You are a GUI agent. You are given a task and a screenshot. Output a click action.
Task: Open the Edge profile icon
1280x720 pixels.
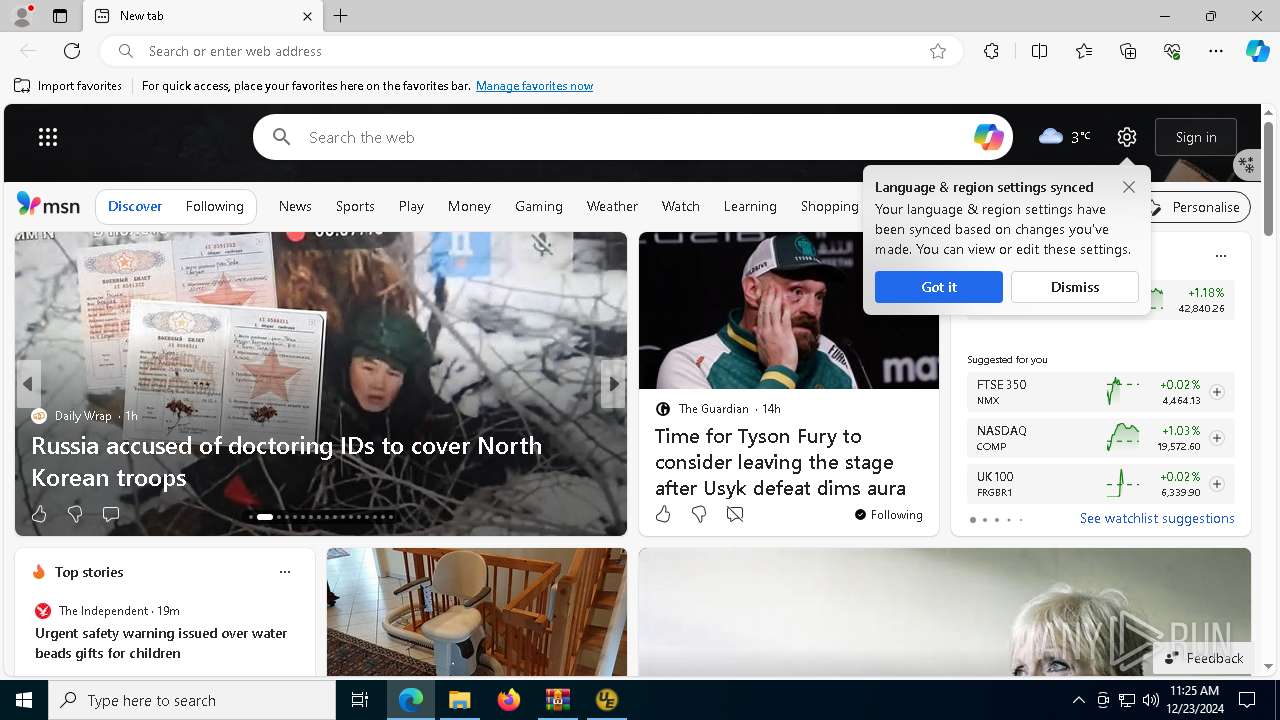coord(21,16)
